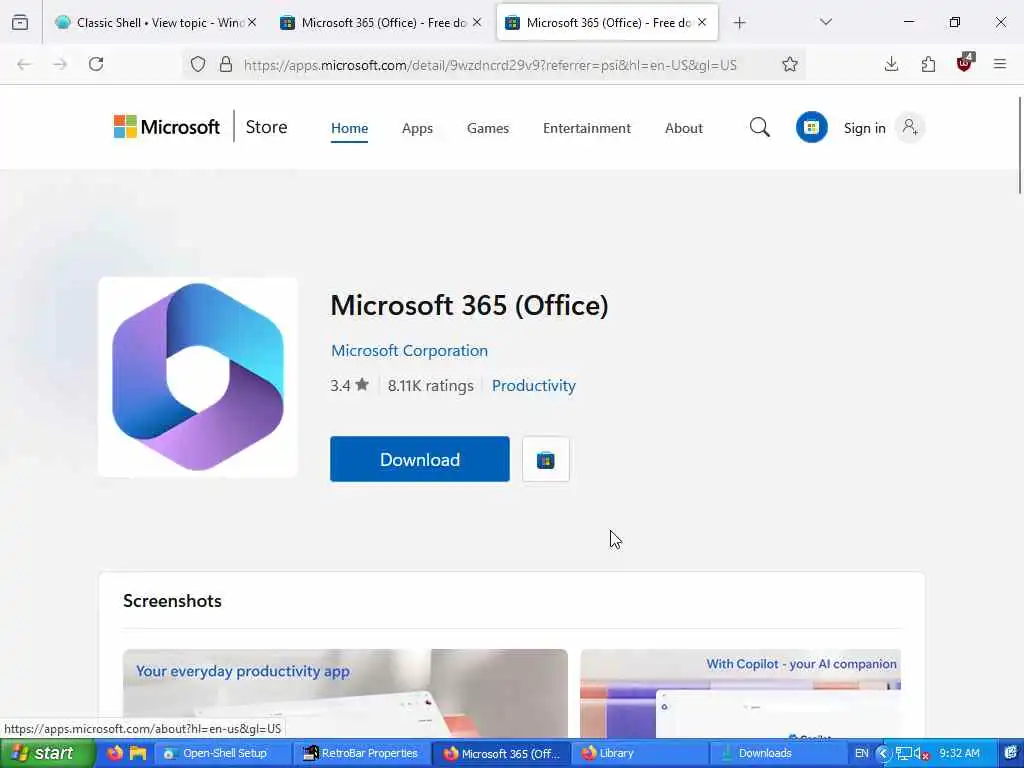Open Productivity category link
Viewport: 1024px width, 768px height.
tap(534, 385)
